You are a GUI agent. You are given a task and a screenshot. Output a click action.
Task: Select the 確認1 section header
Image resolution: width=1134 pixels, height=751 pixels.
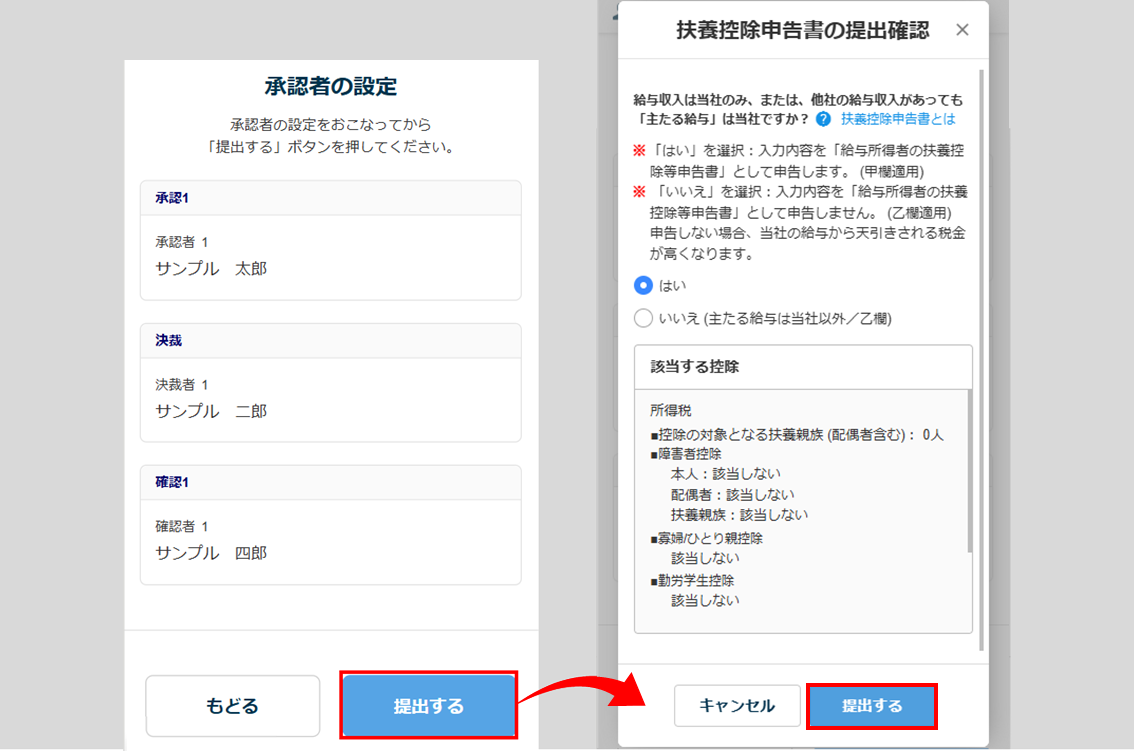coord(330,482)
